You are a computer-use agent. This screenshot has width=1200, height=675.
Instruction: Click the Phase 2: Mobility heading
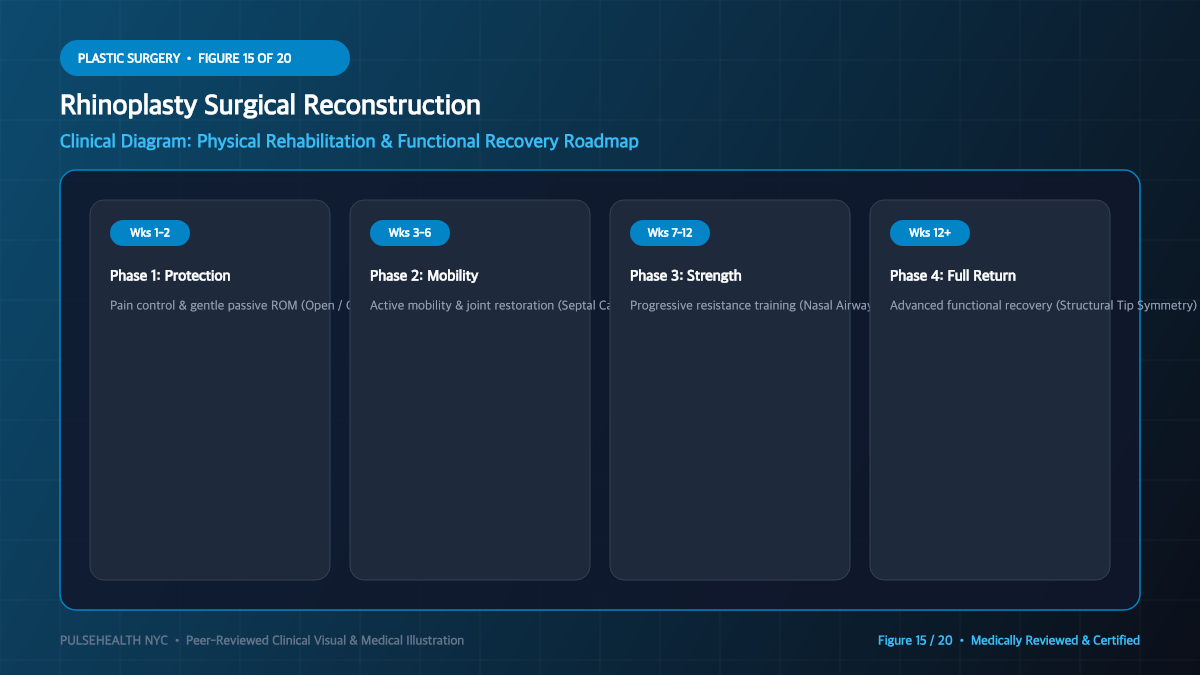424,275
